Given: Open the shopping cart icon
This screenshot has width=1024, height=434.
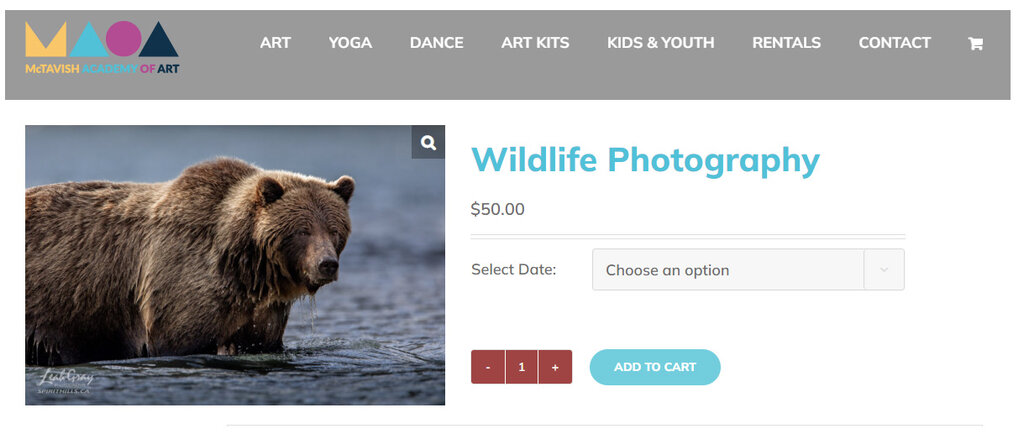Looking at the screenshot, I should pyautogui.click(x=975, y=43).
